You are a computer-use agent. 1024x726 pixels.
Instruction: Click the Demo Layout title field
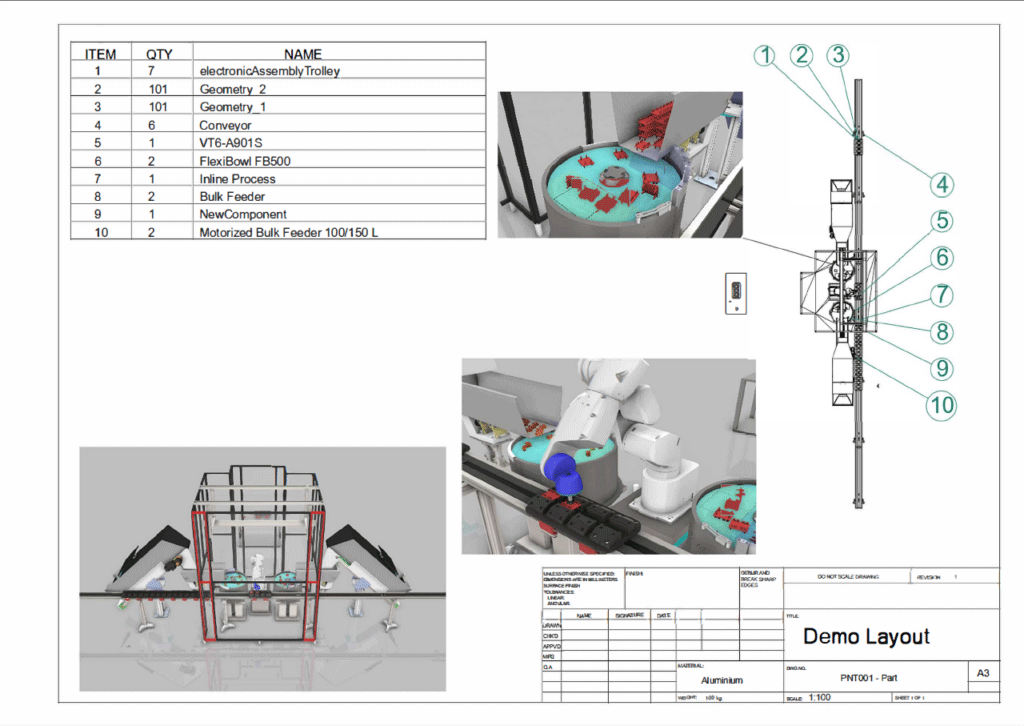click(x=866, y=636)
